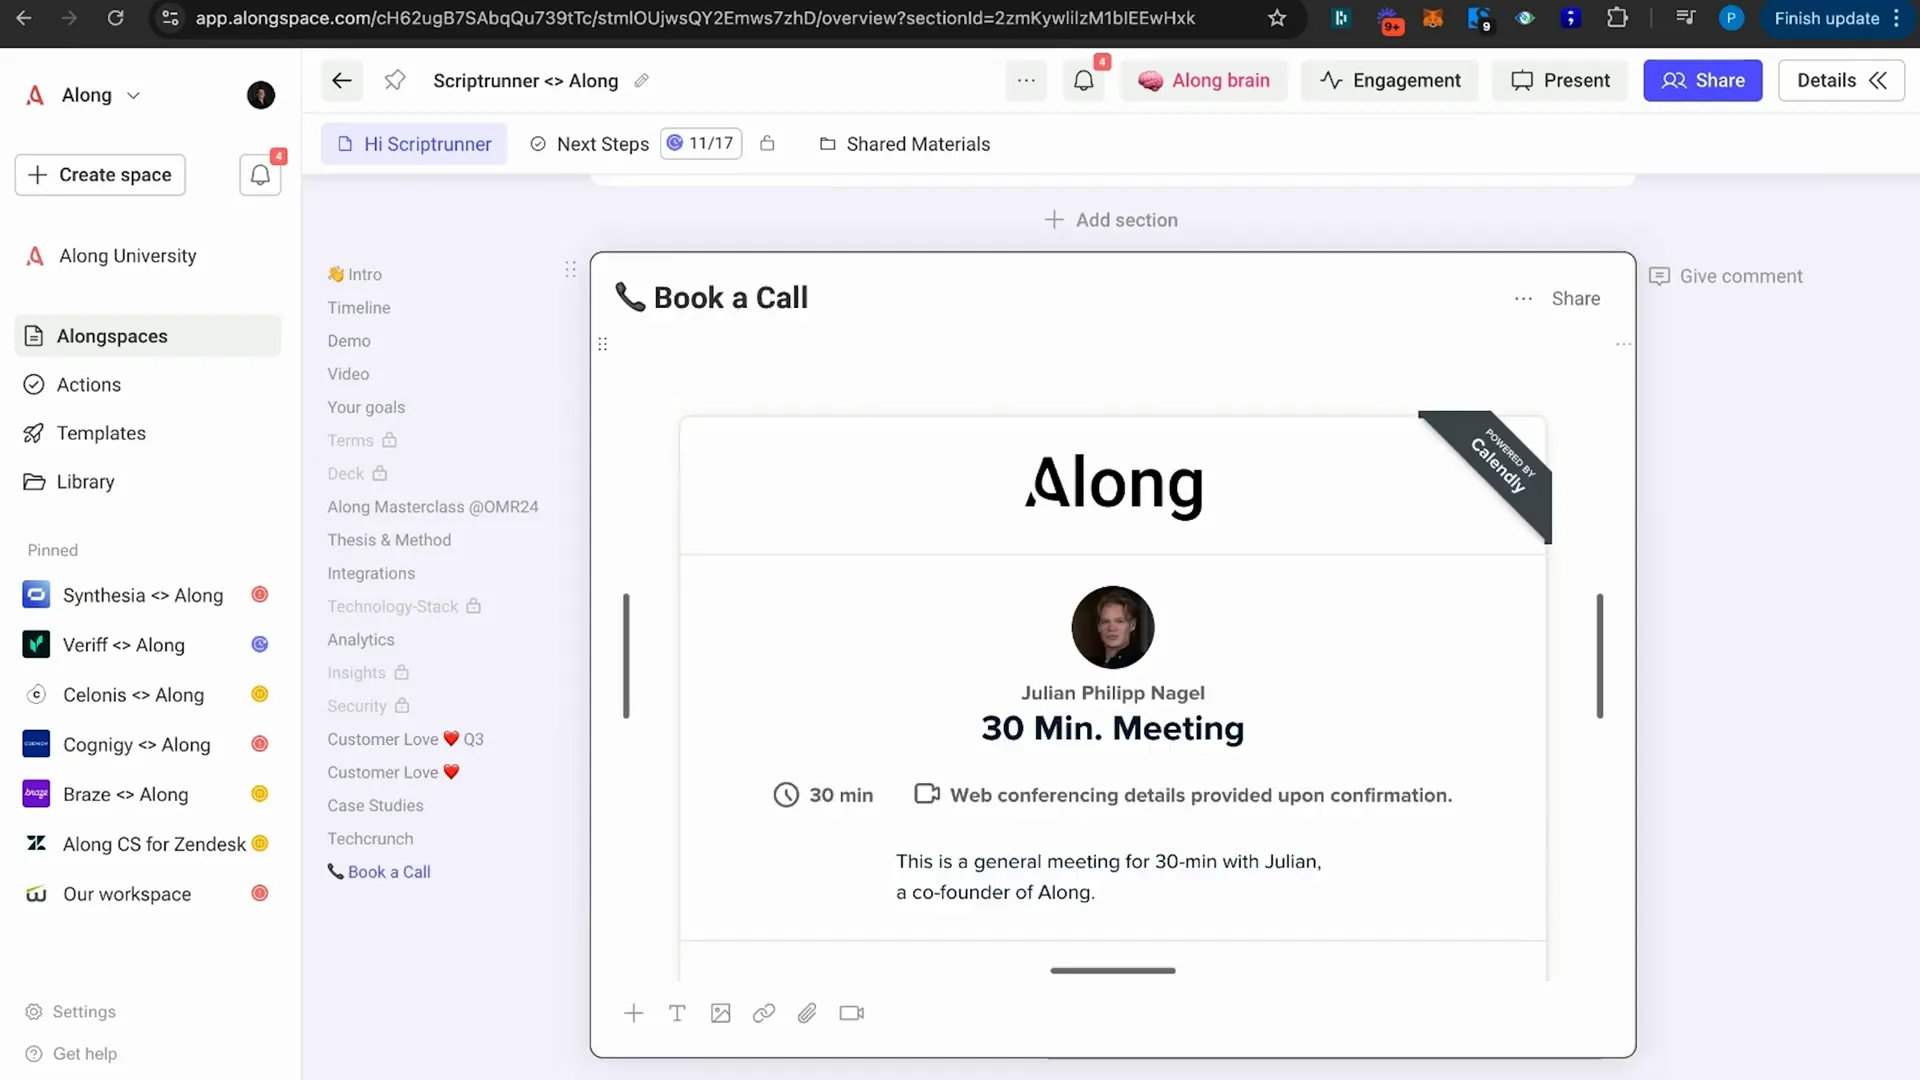The image size is (1920, 1080).
Task: Jump to Along Masterclass @OMR24 section
Action: tap(433, 507)
